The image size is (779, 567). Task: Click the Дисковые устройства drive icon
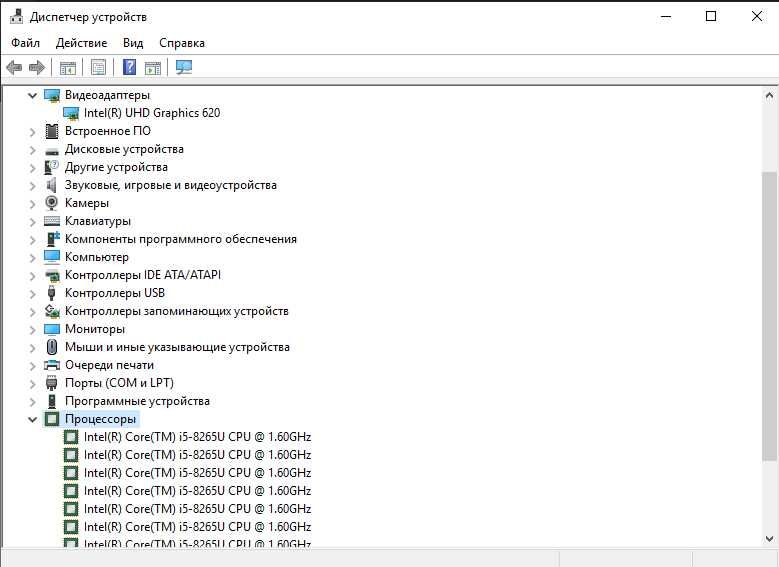[x=52, y=150]
